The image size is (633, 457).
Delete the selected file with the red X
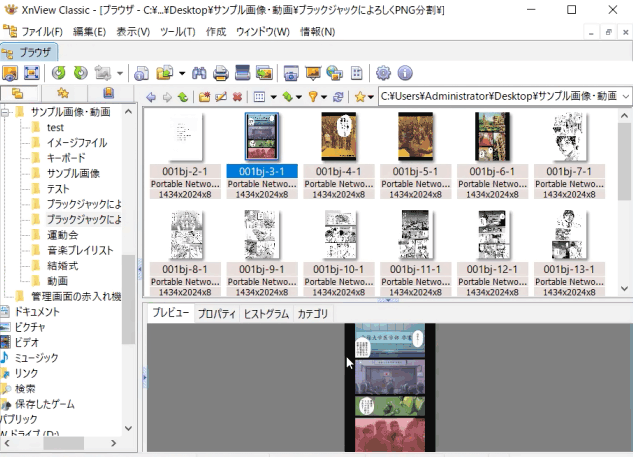(237, 97)
